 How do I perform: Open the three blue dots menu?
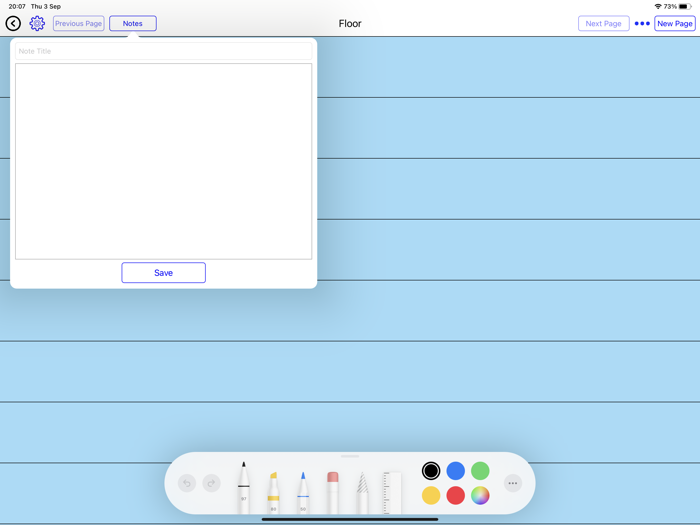(x=642, y=23)
